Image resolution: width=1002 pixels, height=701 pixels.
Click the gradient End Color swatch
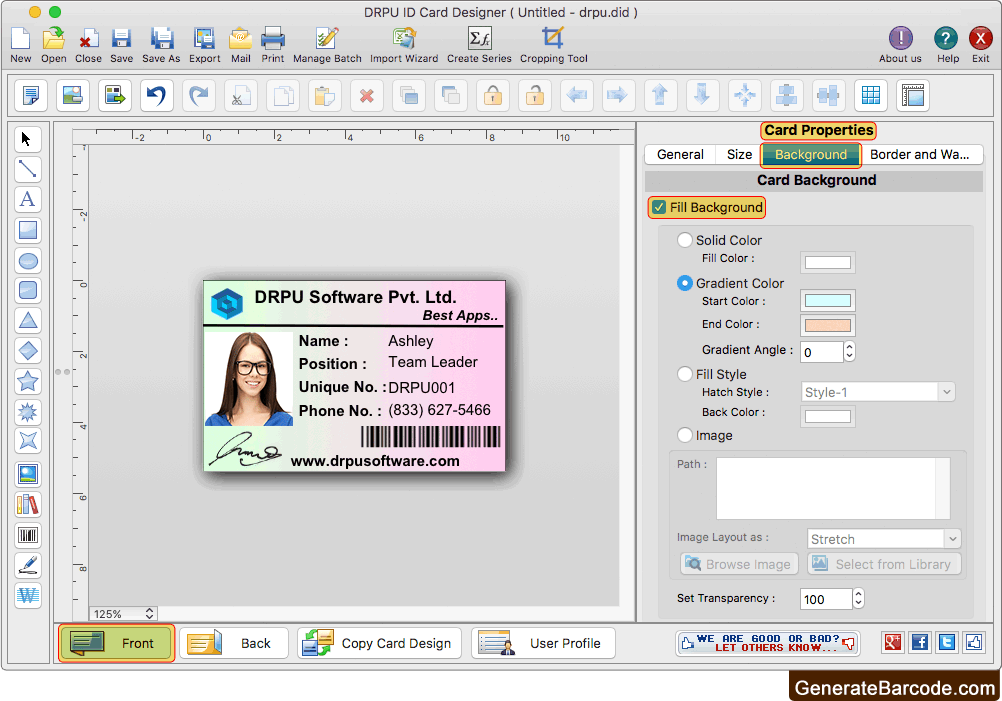(x=828, y=325)
